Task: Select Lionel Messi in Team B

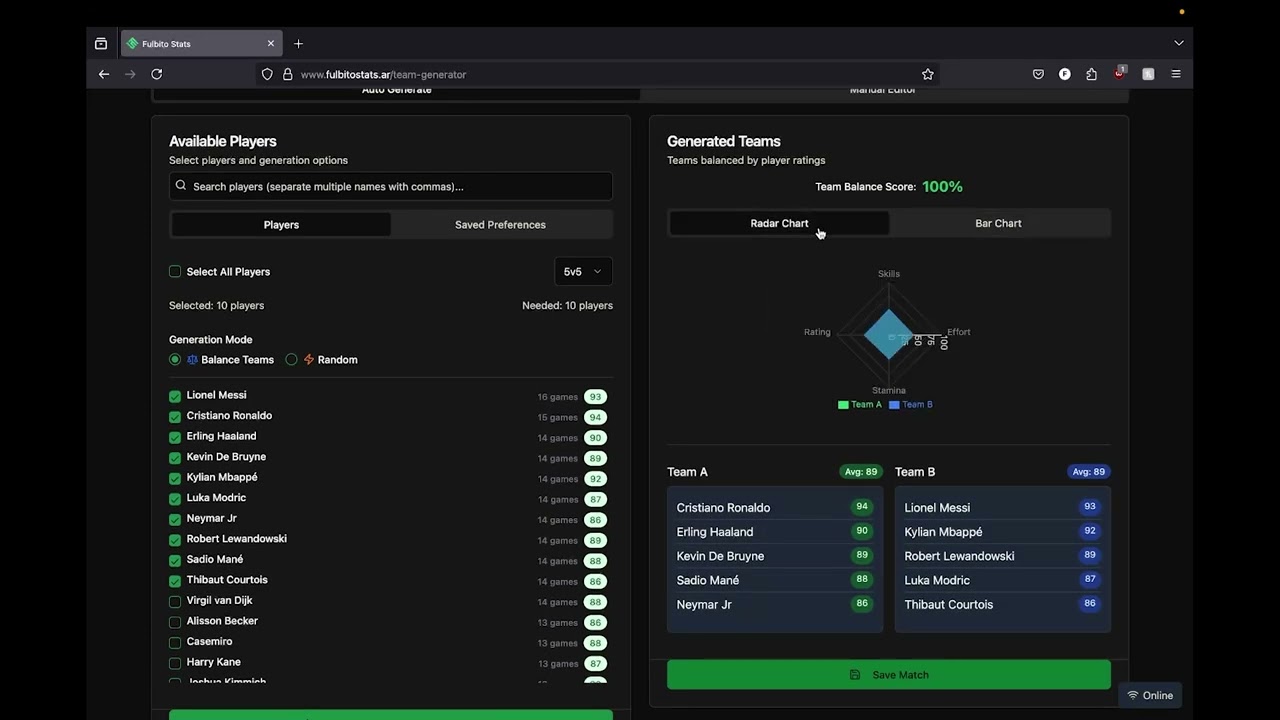Action: 1003,508
